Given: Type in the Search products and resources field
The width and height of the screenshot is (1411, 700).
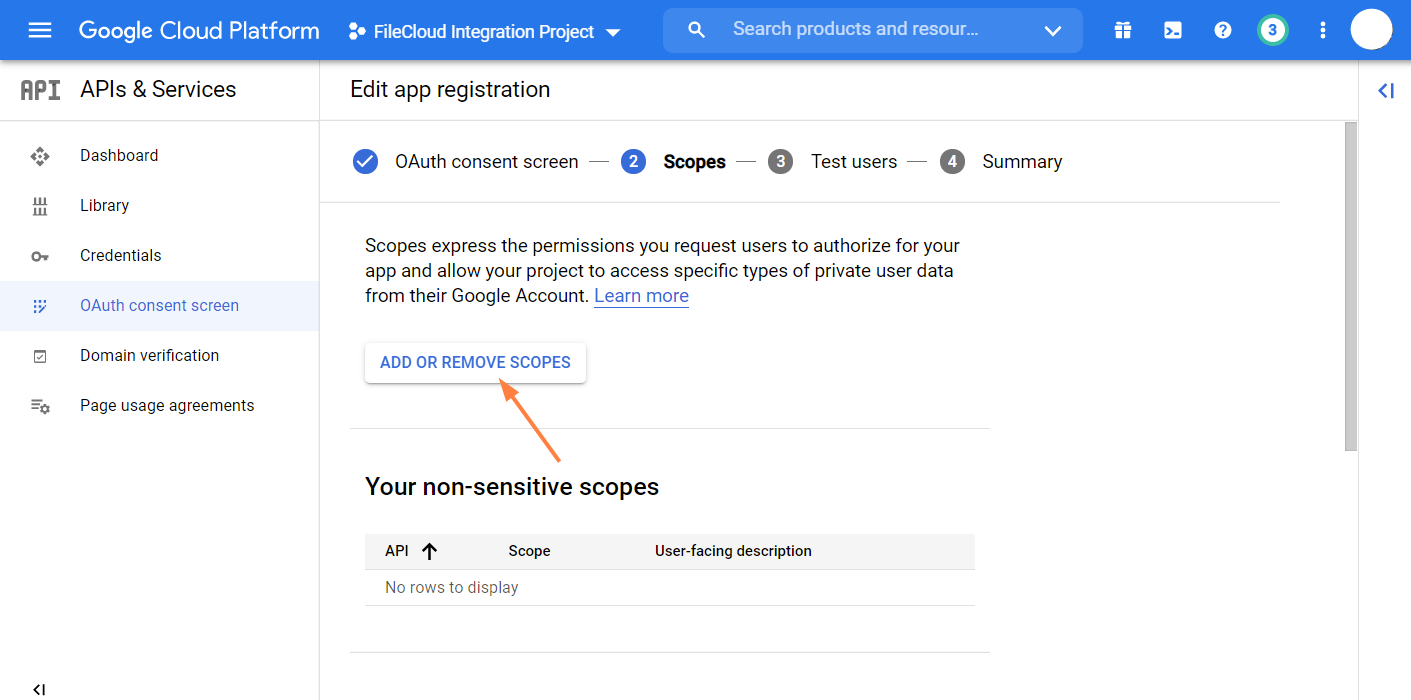Looking at the screenshot, I should point(855,30).
